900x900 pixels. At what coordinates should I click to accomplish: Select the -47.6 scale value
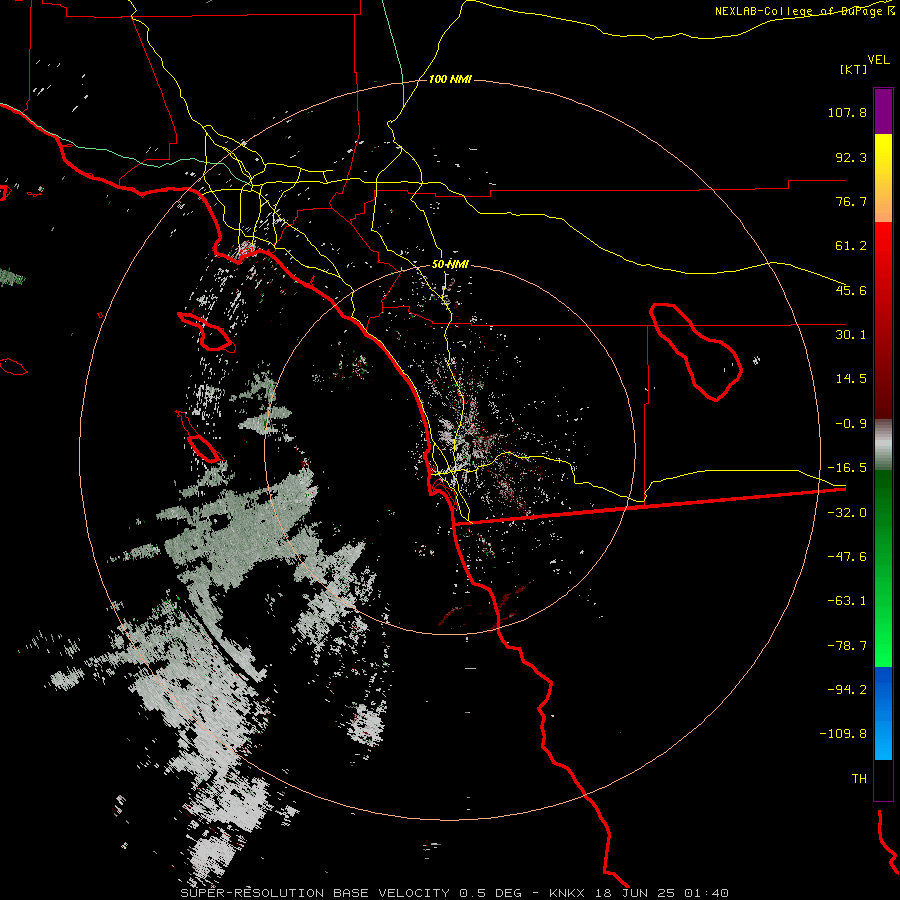tap(847, 557)
